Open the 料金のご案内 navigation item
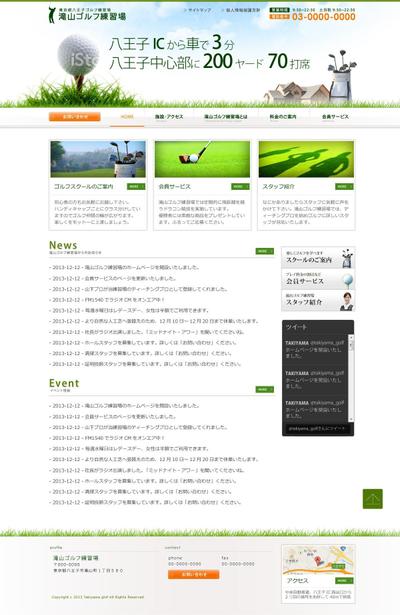 click(282, 117)
